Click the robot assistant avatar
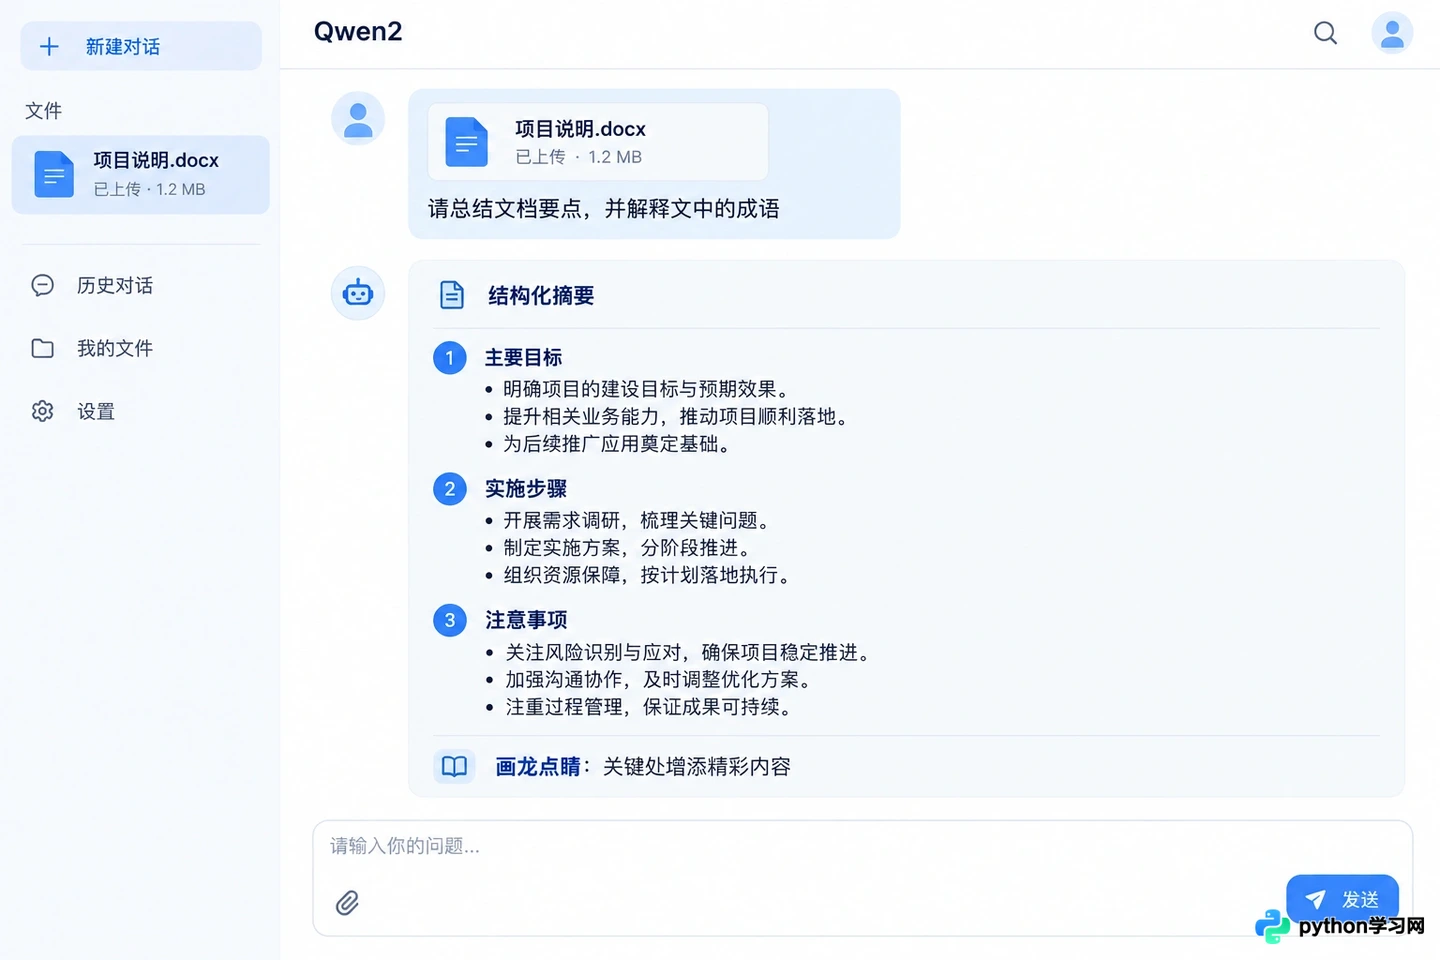 (x=358, y=293)
